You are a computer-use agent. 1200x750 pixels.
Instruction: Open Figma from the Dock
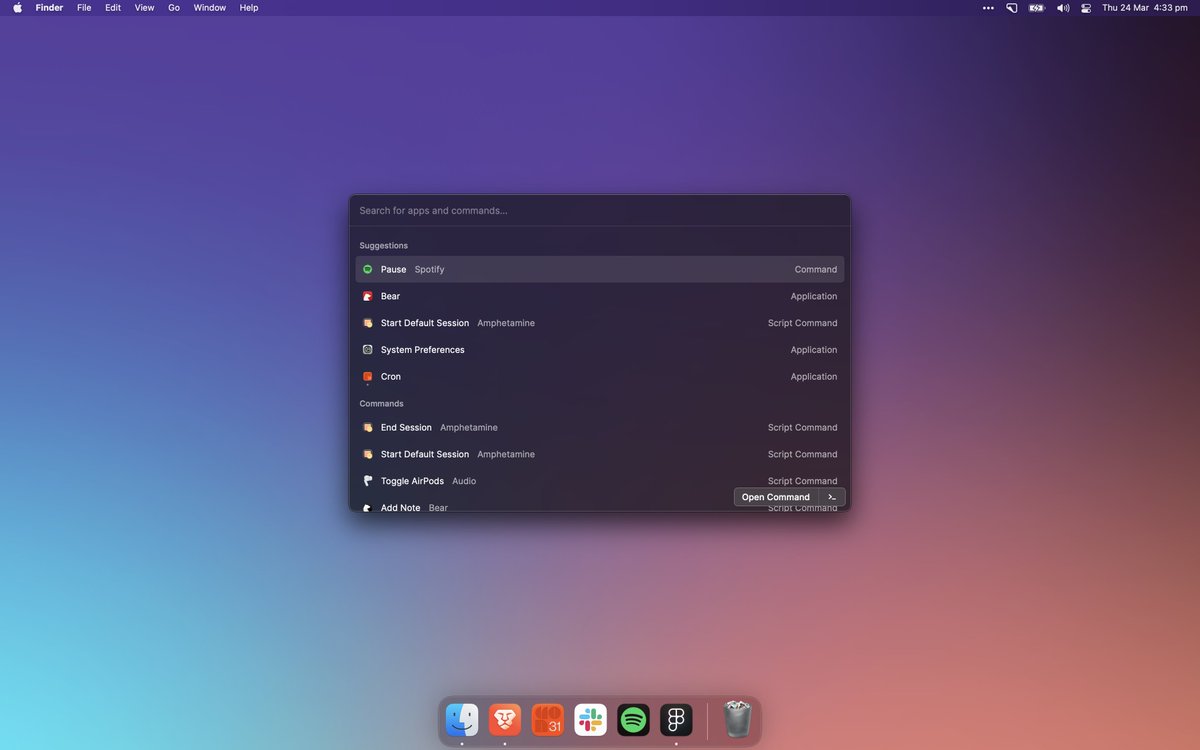pos(676,720)
